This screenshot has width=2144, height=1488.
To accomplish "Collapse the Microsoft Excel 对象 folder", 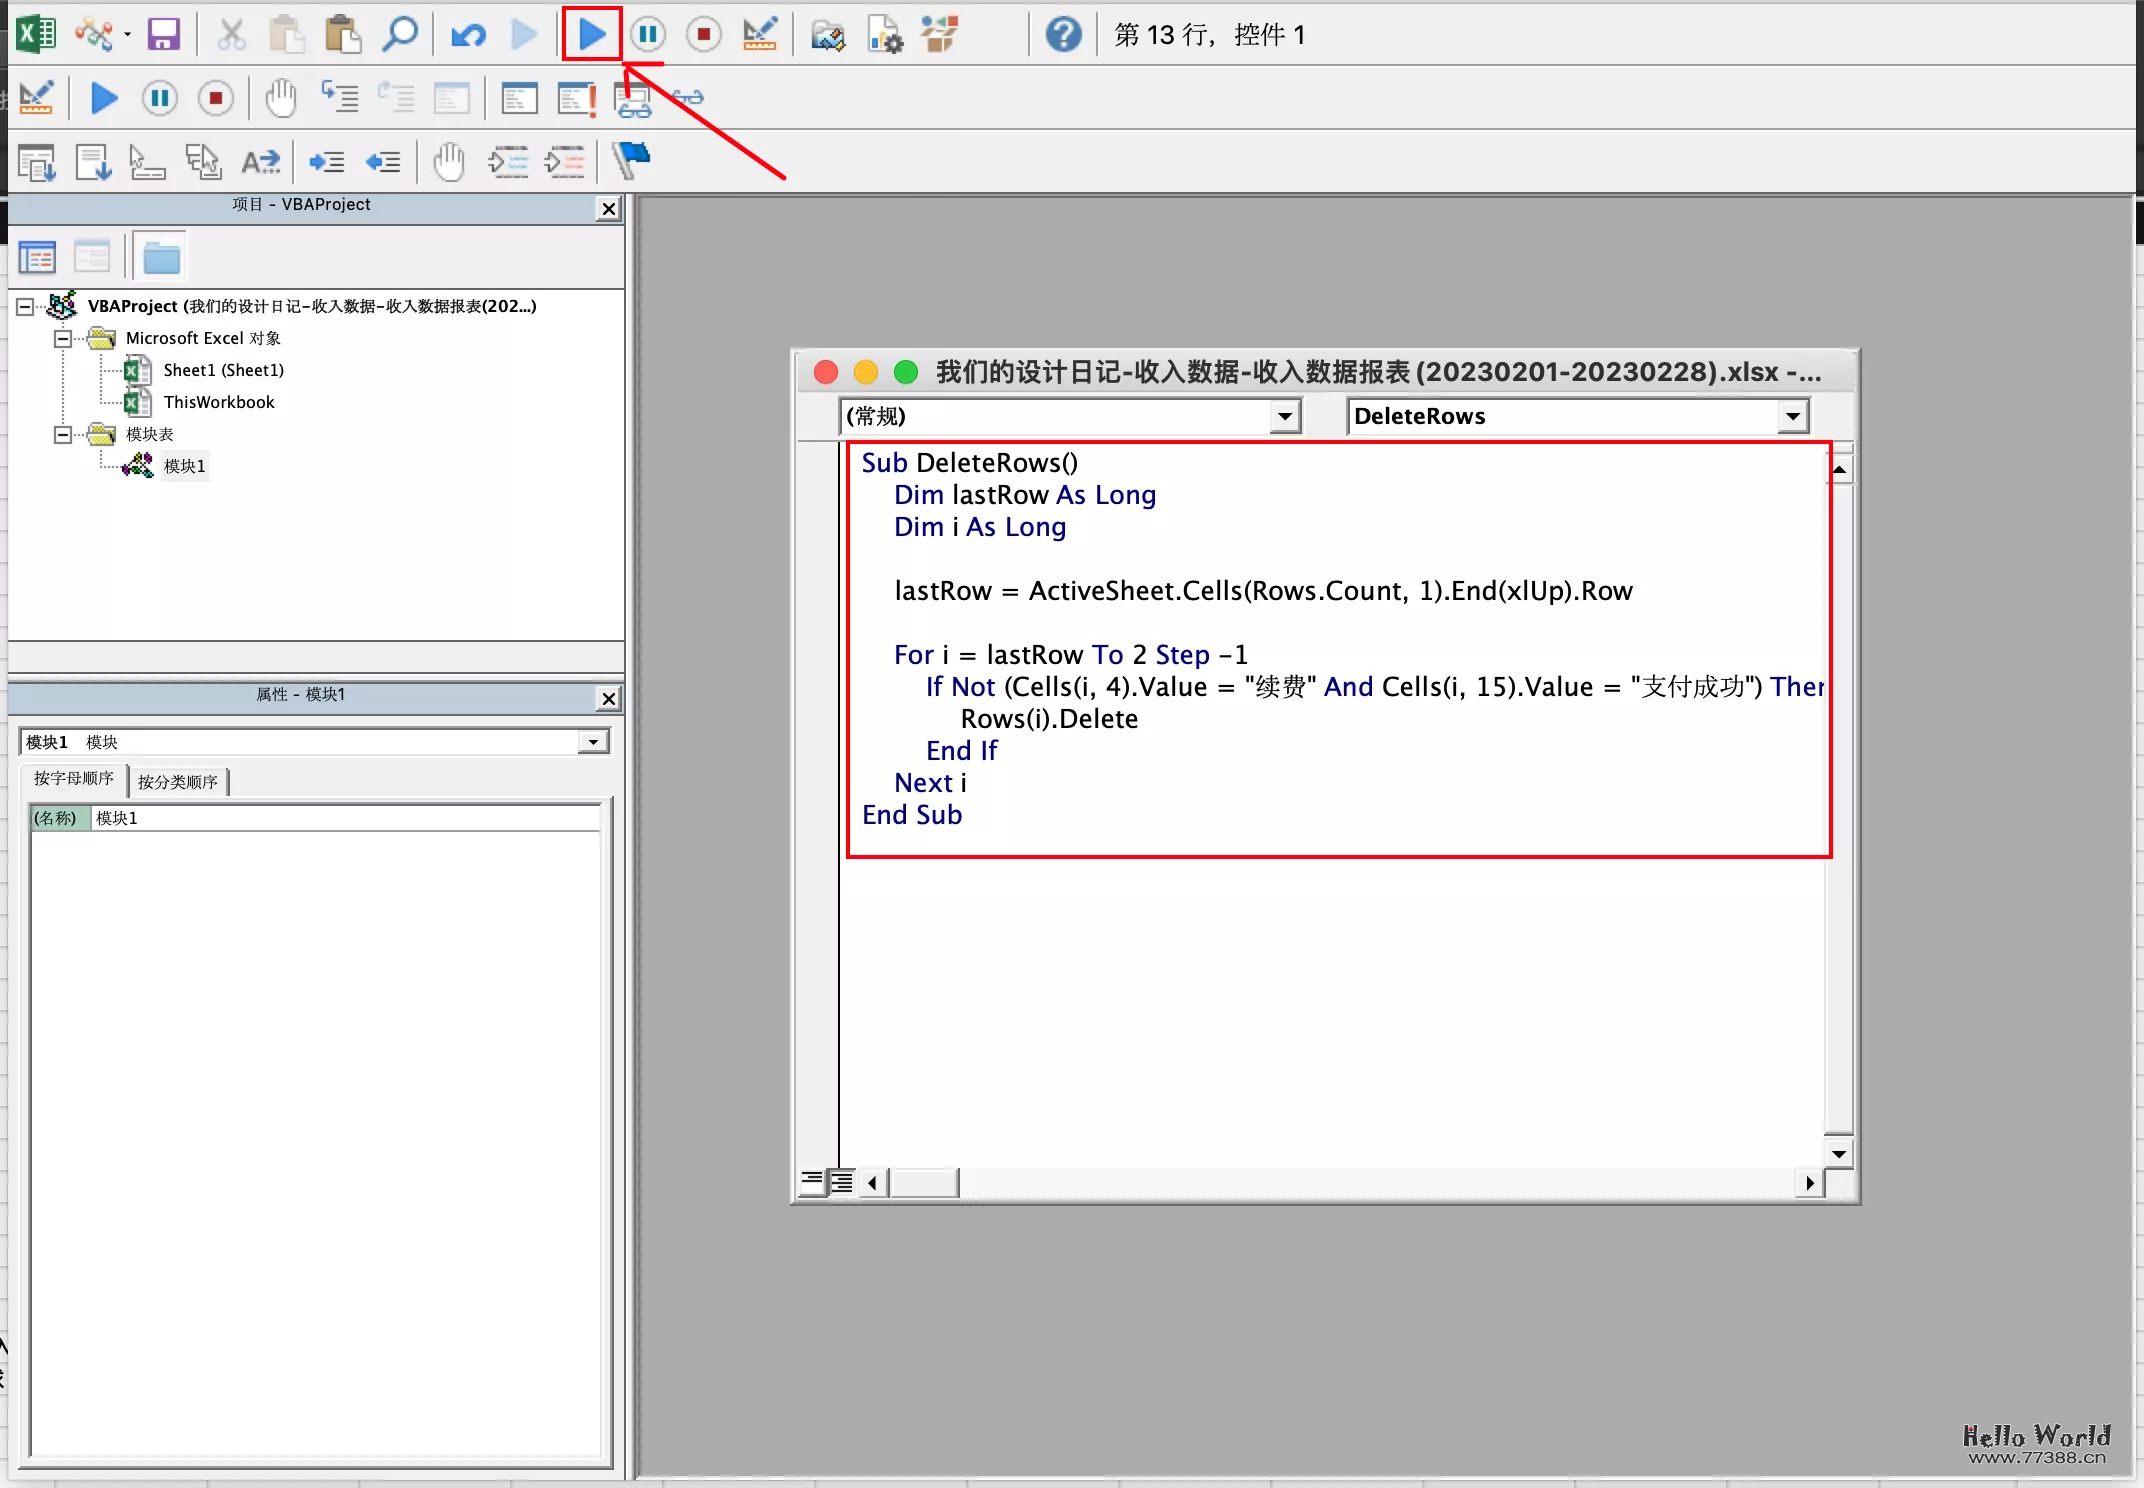I will click(62, 338).
